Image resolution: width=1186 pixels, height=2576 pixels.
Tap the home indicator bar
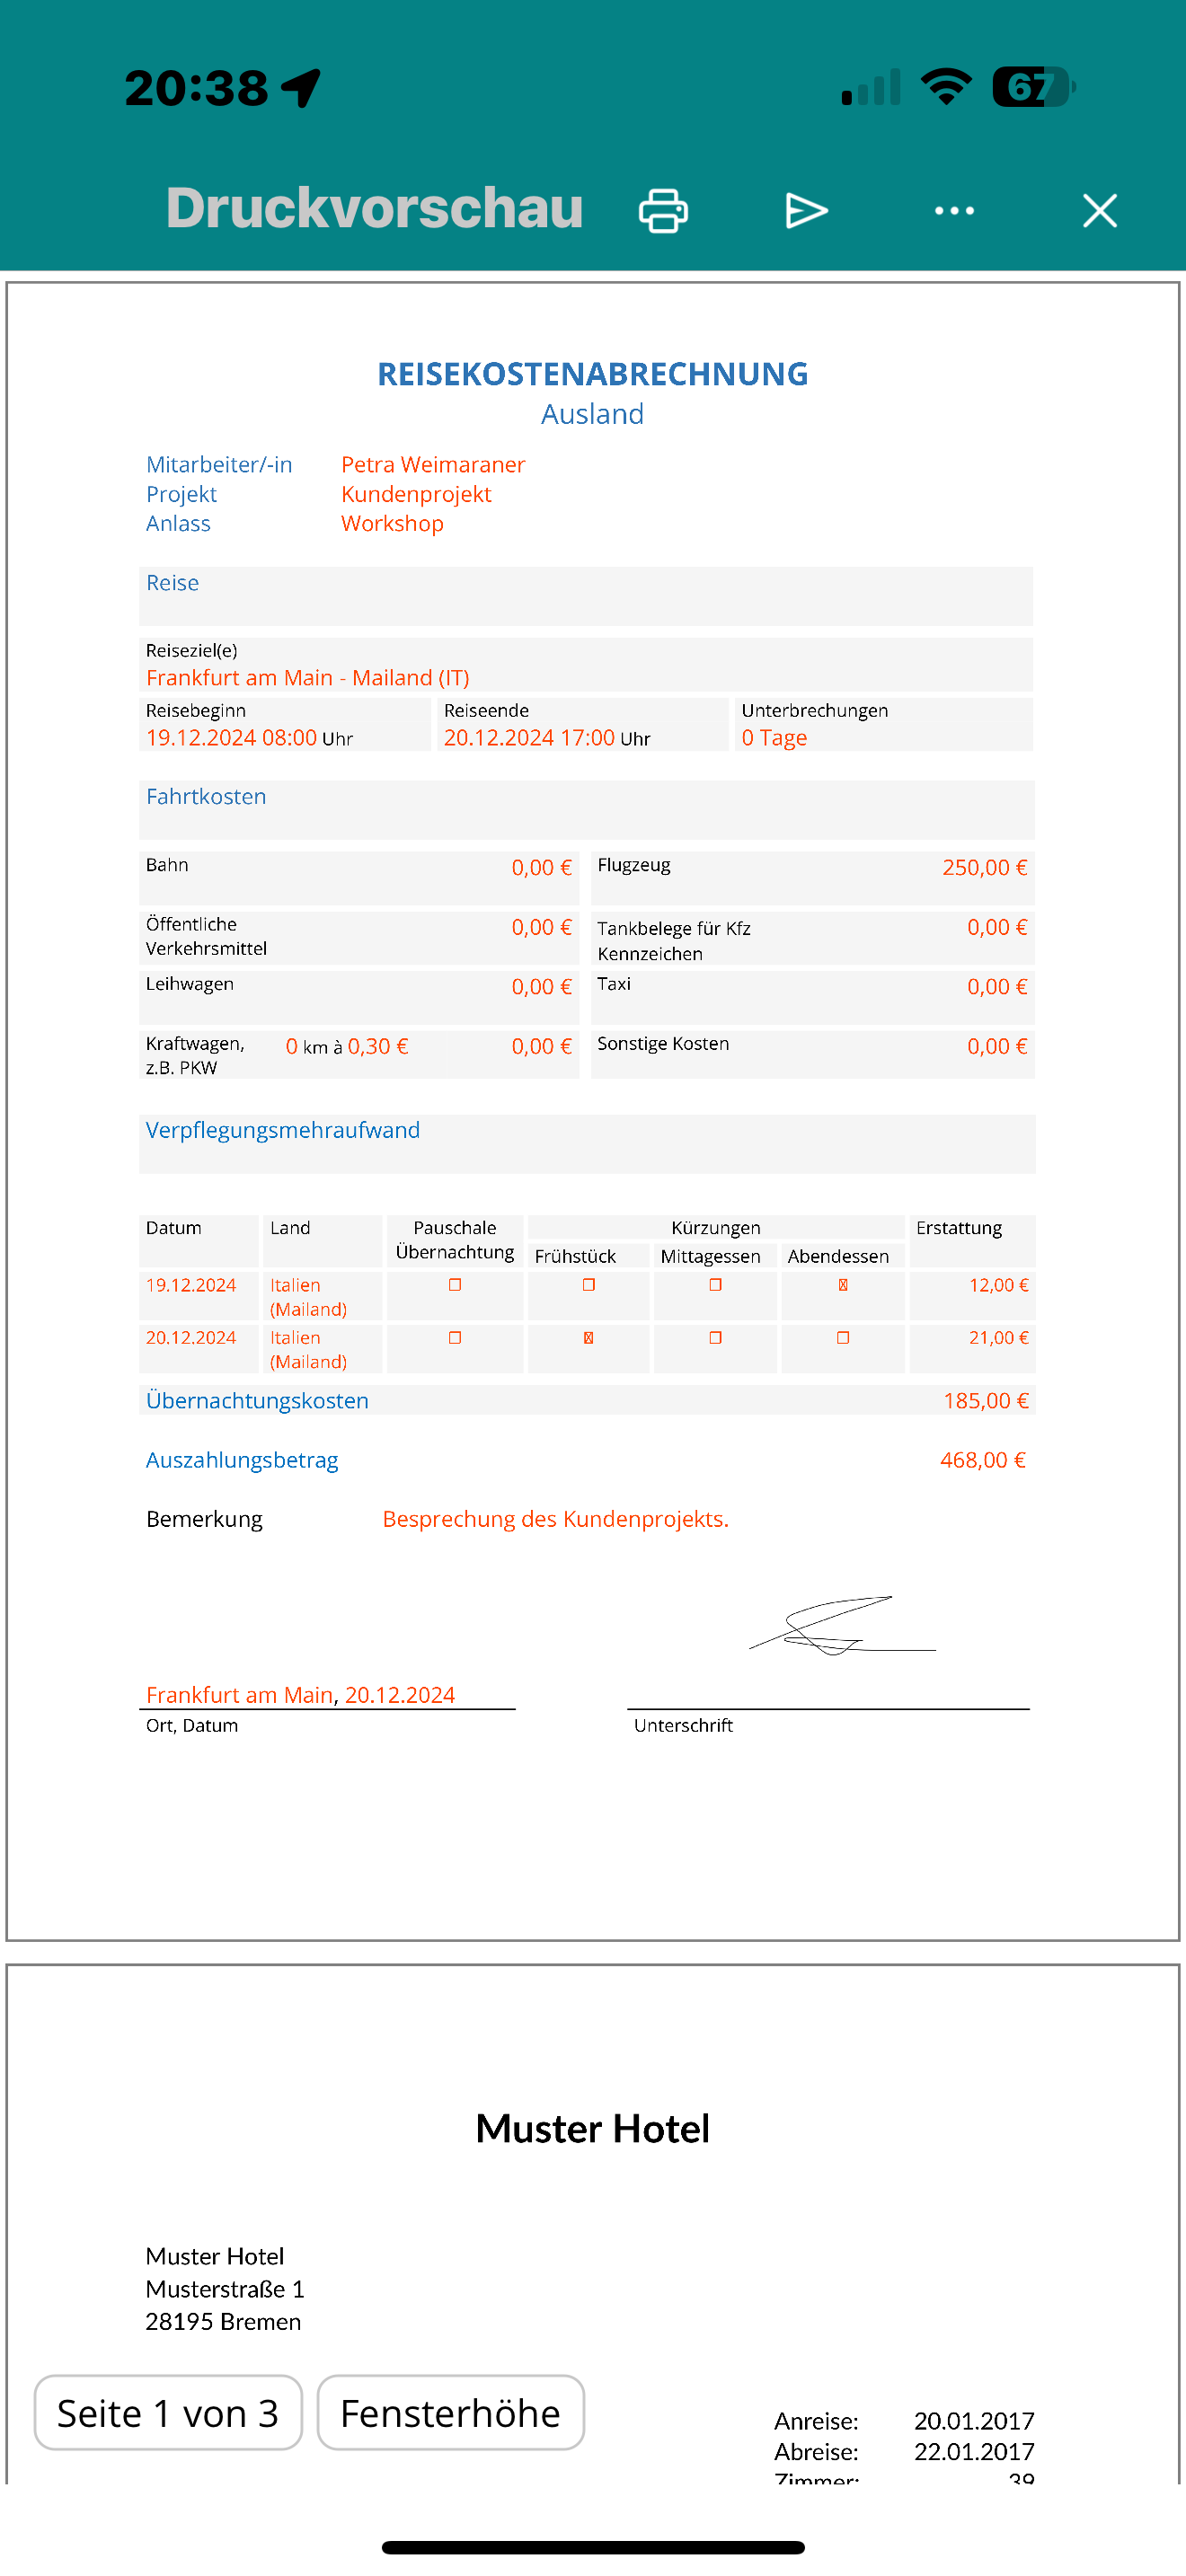click(x=593, y=2547)
